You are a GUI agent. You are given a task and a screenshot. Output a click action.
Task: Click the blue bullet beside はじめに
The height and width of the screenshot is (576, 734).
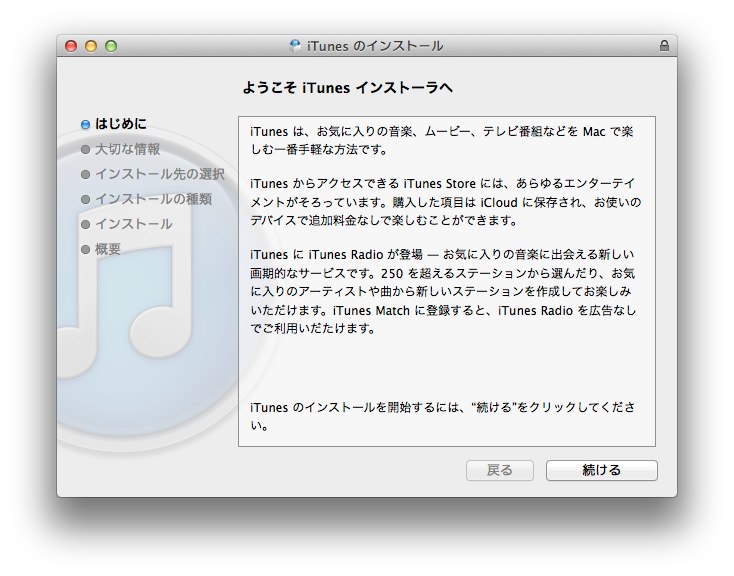[x=85, y=124]
